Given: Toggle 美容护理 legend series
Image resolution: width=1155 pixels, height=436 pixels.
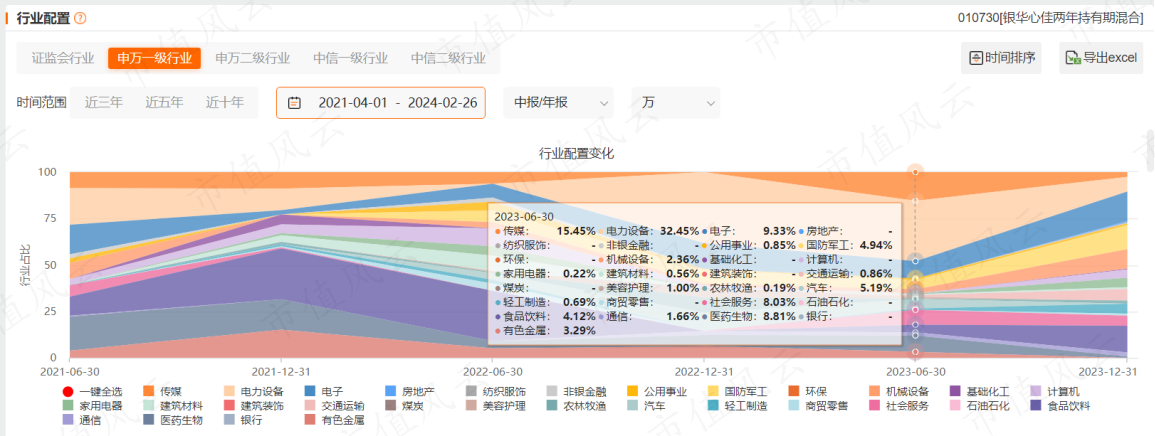Looking at the screenshot, I should click(496, 406).
